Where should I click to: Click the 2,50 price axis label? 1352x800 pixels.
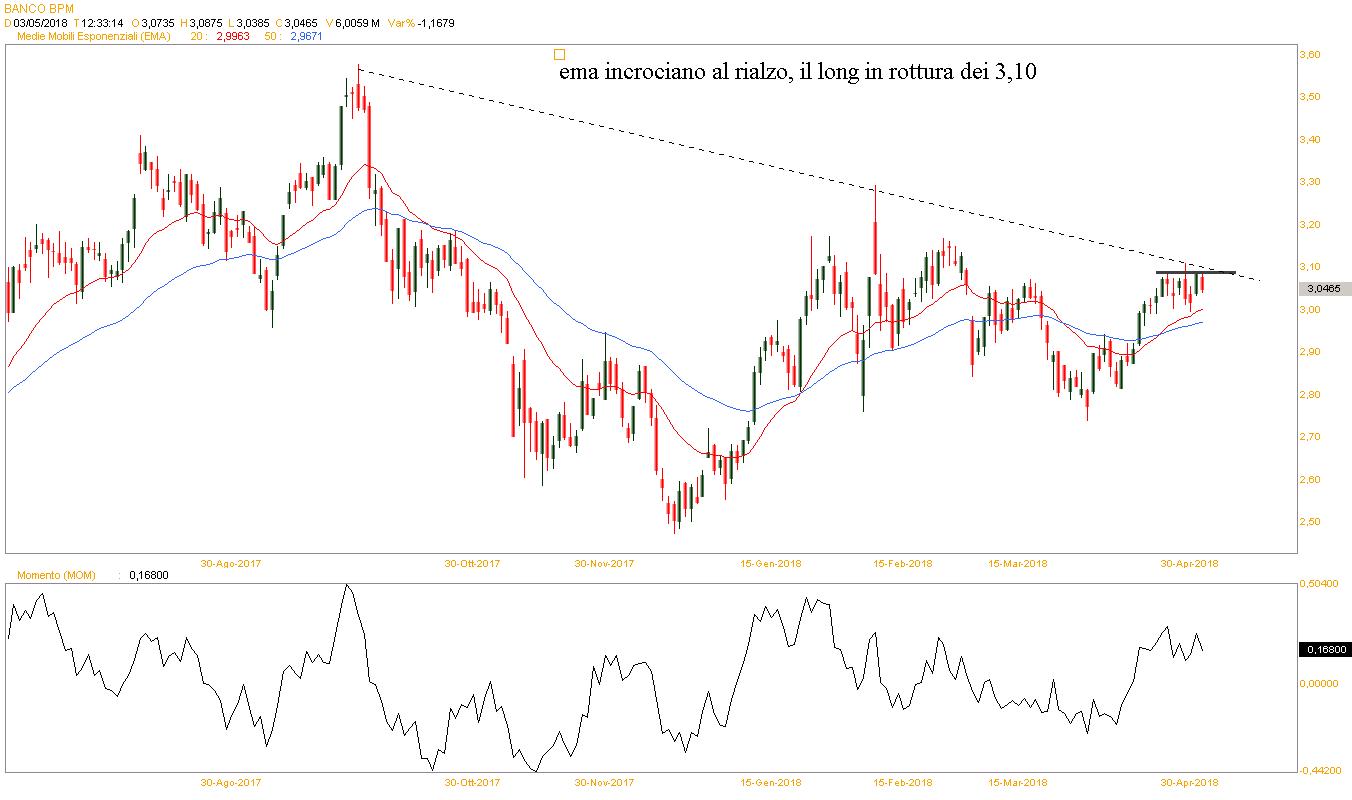(1310, 522)
